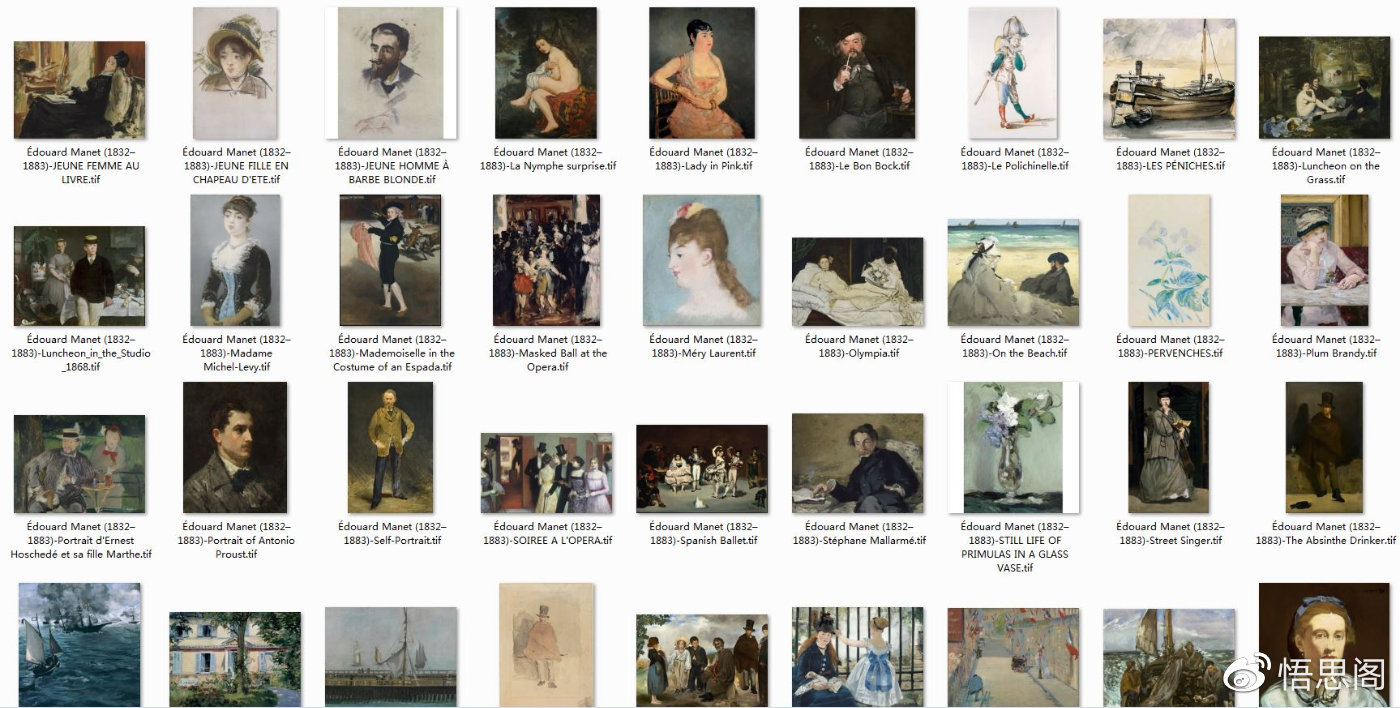Click the Plum Brandy.tif filename
The image size is (1400, 708).
pyautogui.click(x=1325, y=346)
